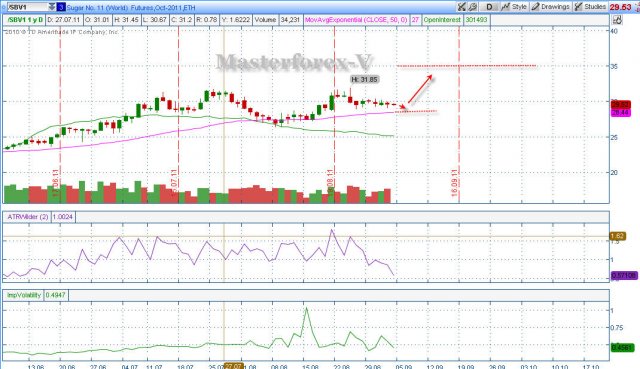Click the D: 27.07.11 date cell
The width and height of the screenshot is (640, 369).
(x=64, y=20)
